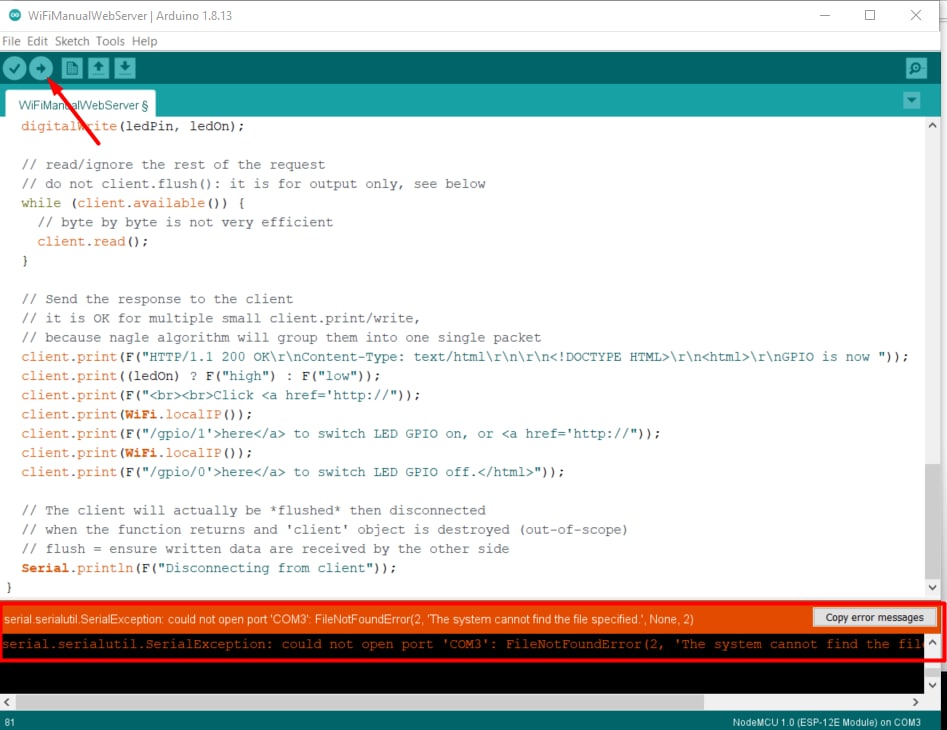Viewport: 947px width, 730px height.
Task: Click the Arduino logo in title bar
Action: point(14,15)
